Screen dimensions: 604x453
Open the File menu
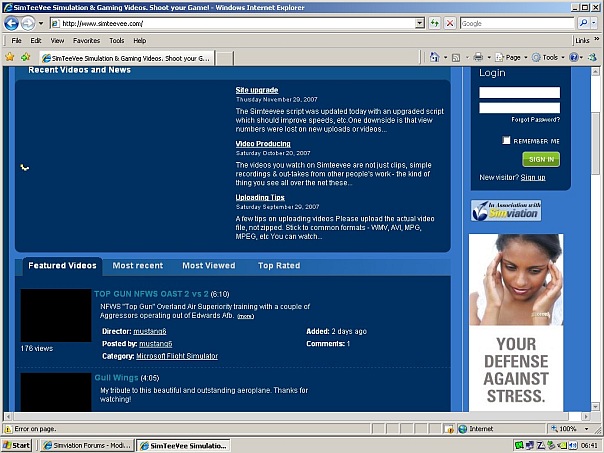16,40
